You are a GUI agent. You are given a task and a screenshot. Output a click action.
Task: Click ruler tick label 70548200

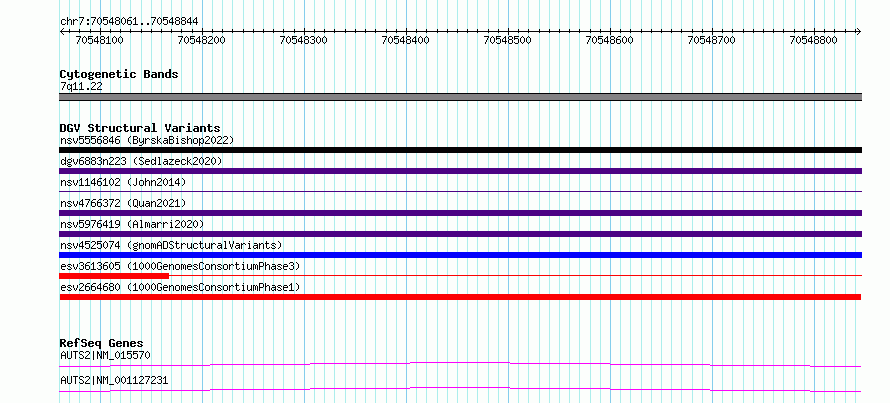(x=201, y=40)
